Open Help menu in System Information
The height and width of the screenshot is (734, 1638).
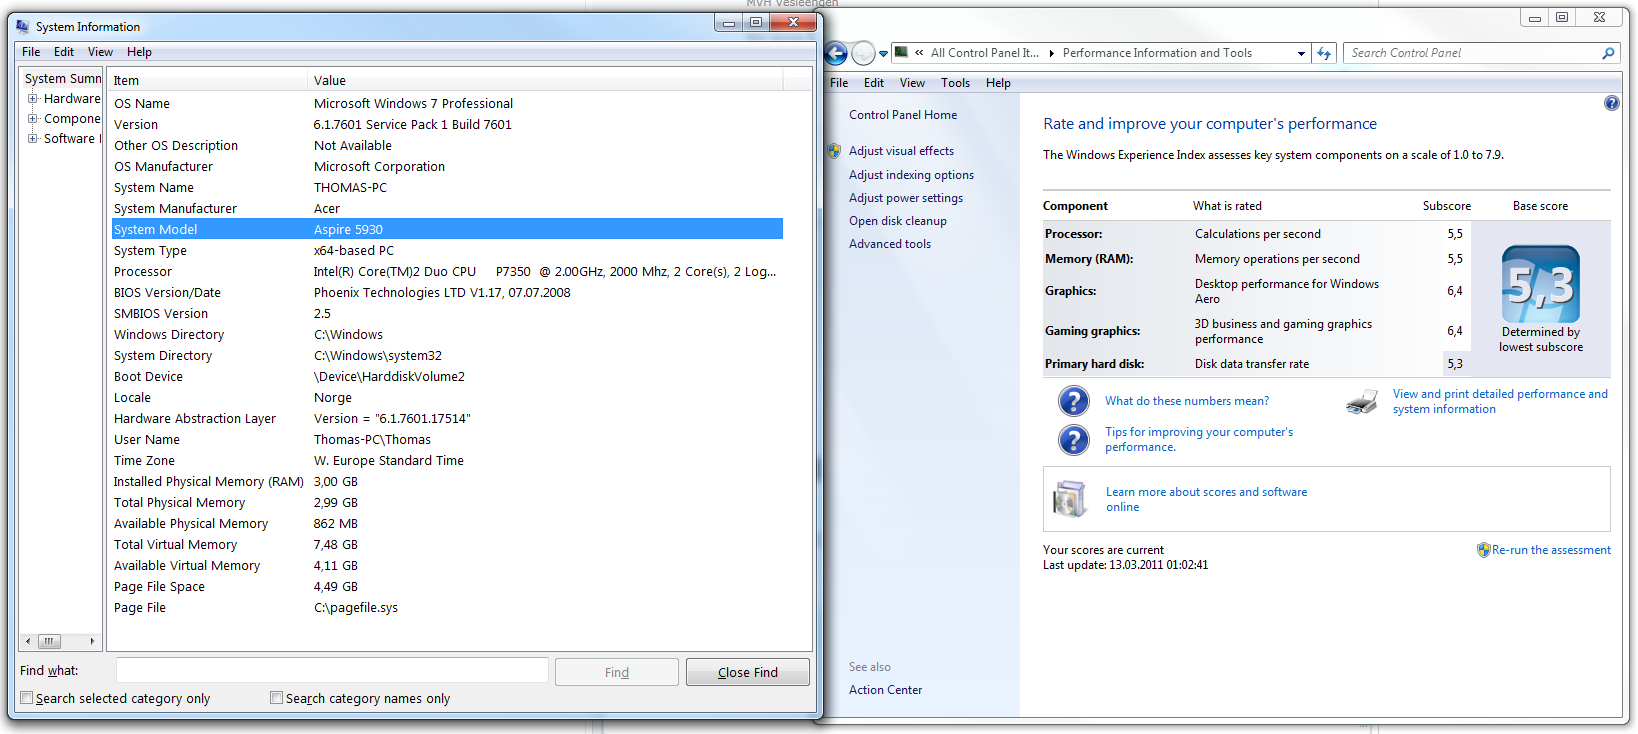coord(139,52)
